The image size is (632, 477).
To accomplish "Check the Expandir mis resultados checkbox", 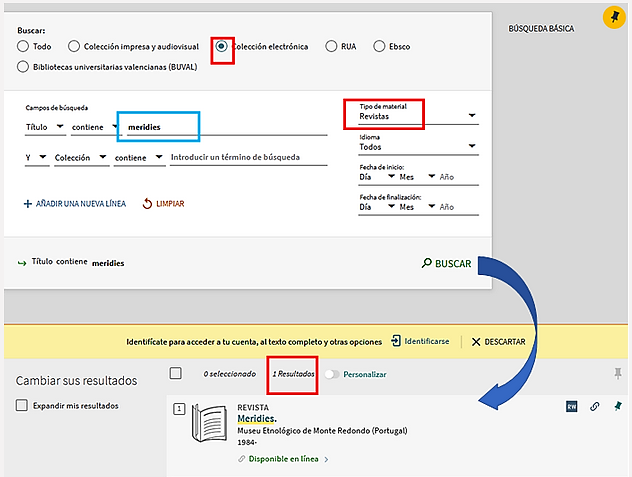I will pos(22,405).
